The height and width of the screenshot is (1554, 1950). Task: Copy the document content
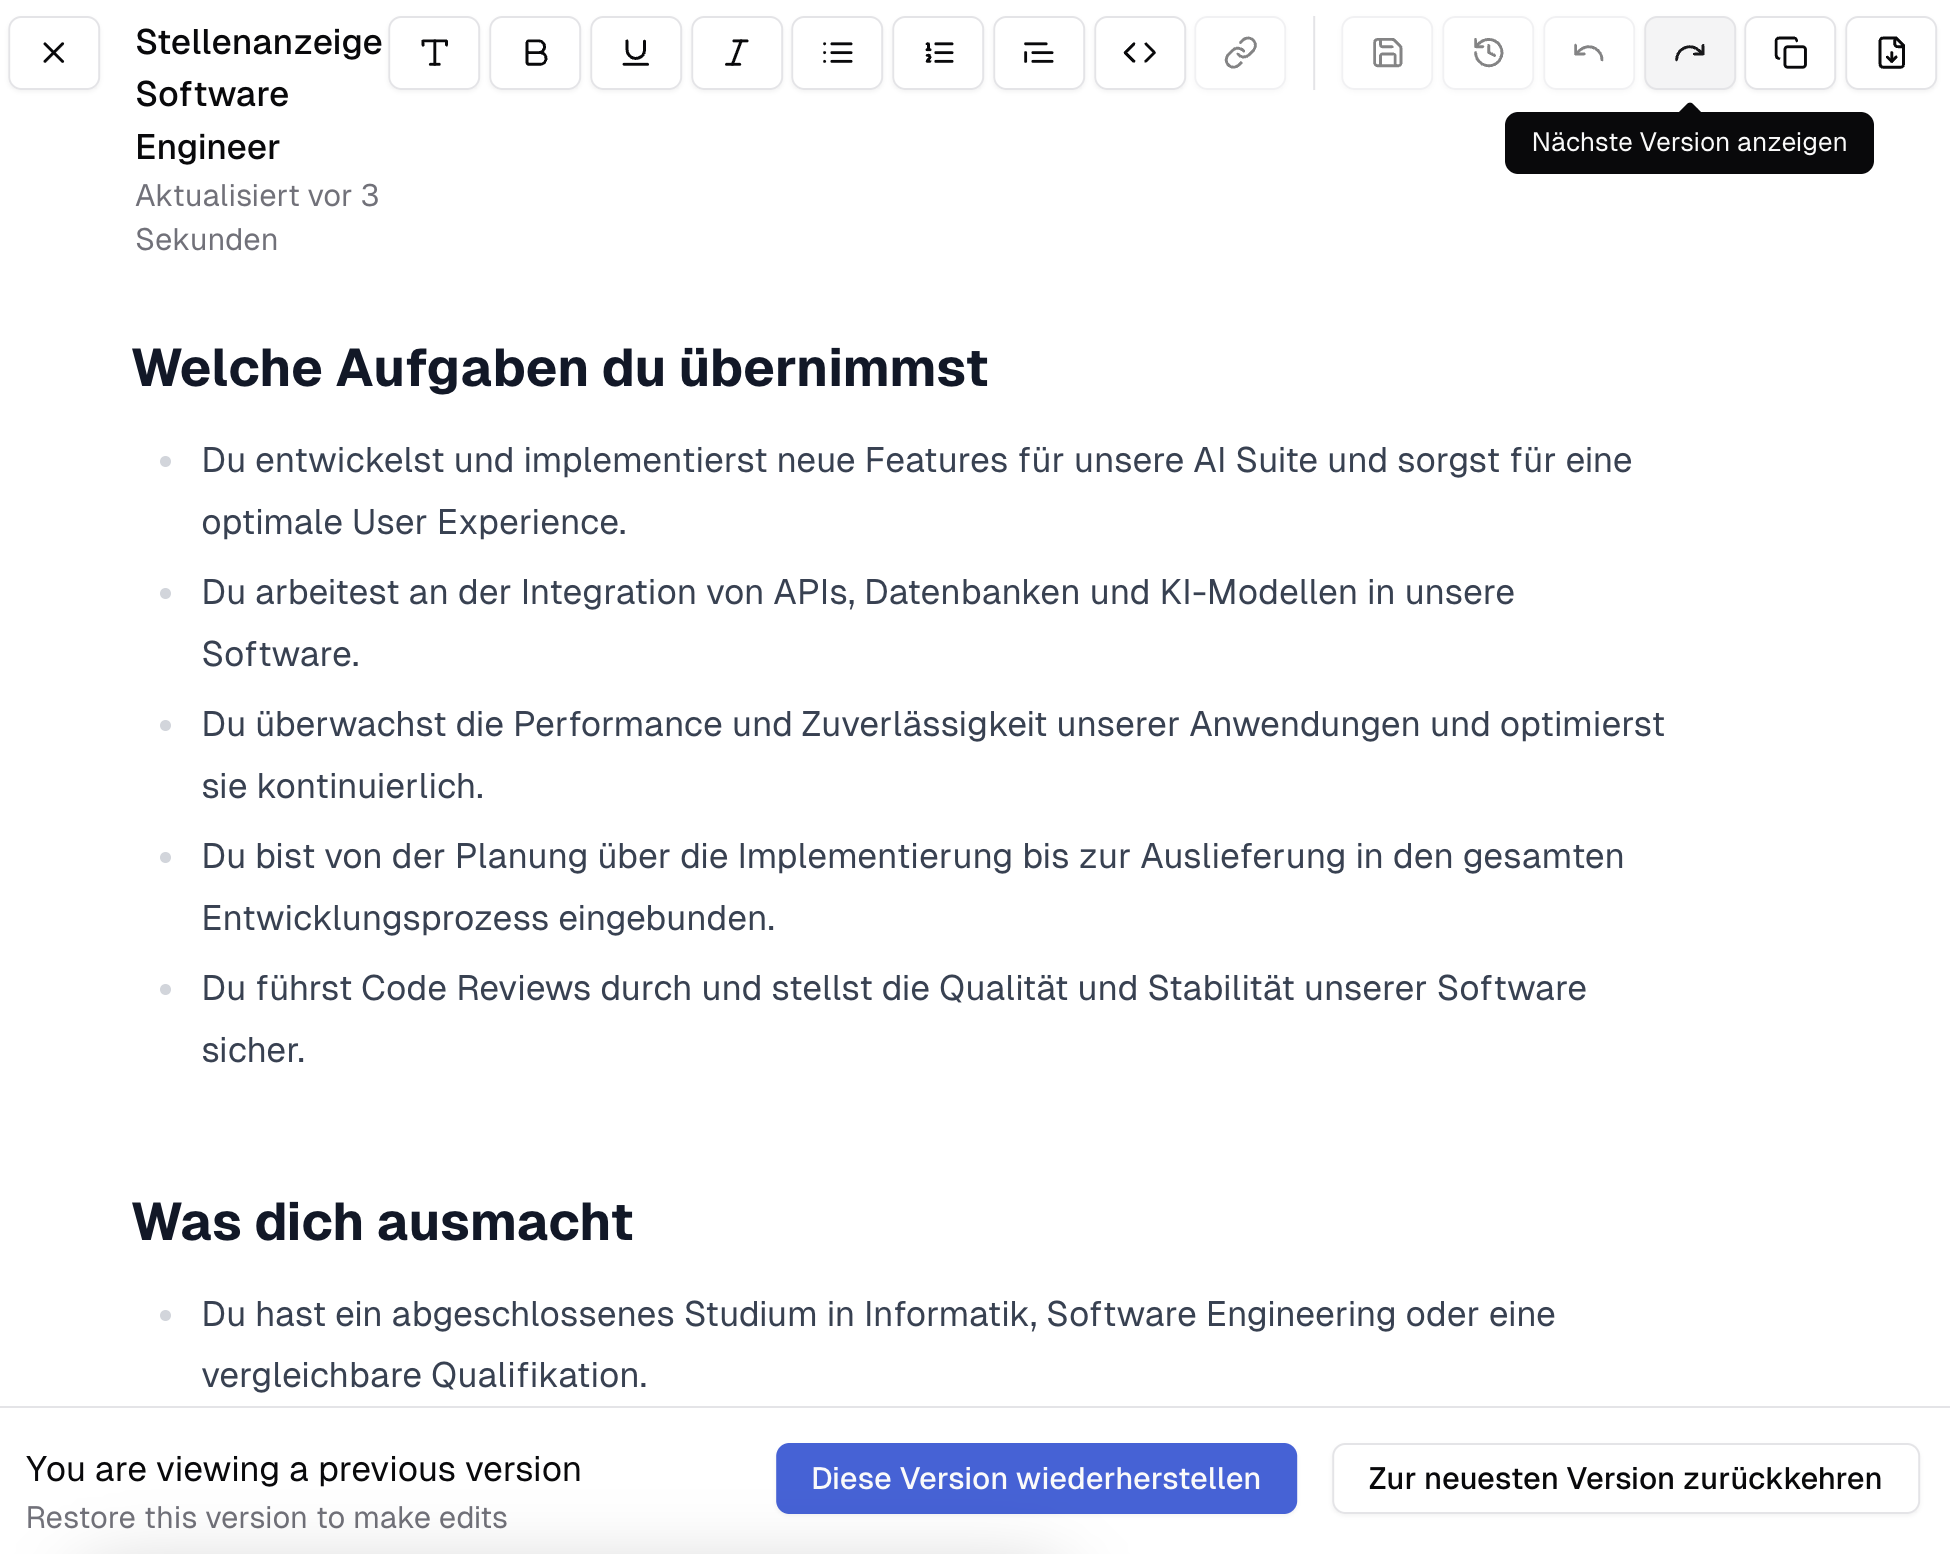pyautogui.click(x=1790, y=53)
